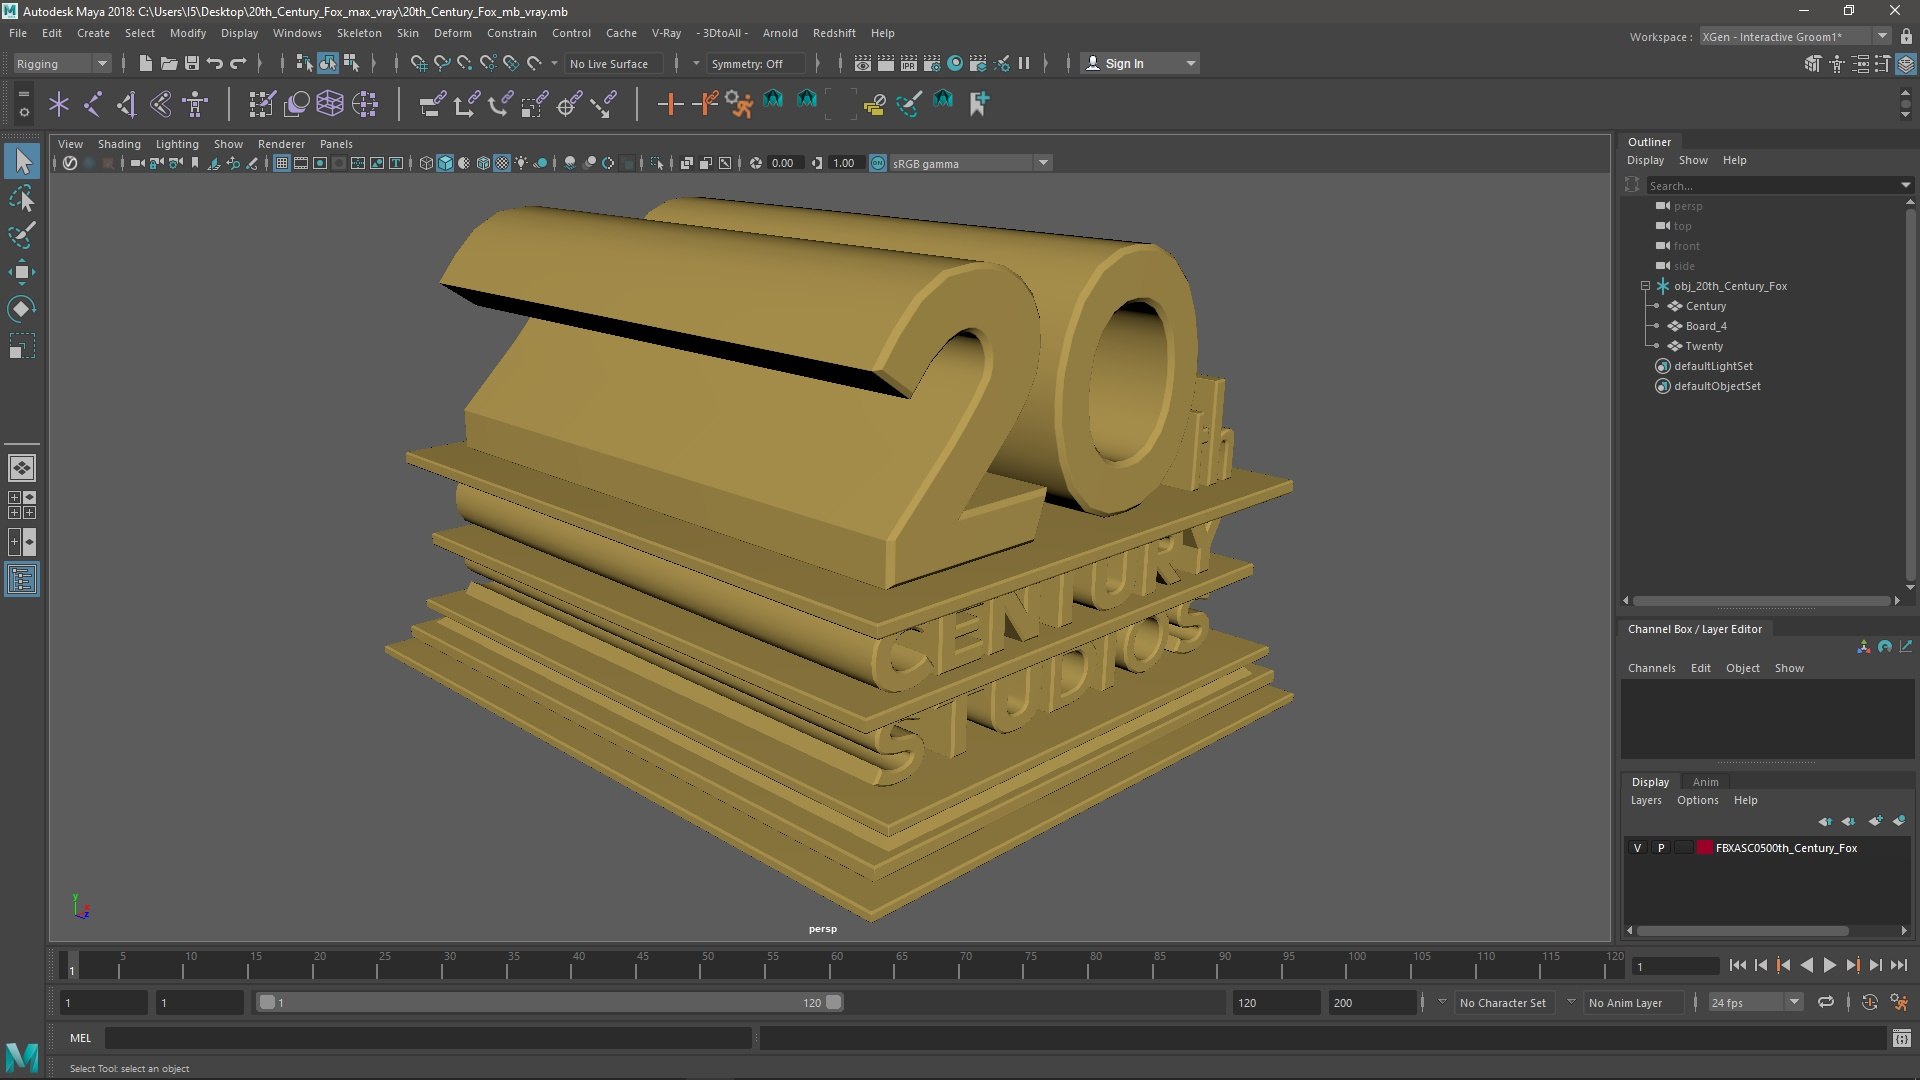
Task: Click the Outliner search field
Action: 1772,185
